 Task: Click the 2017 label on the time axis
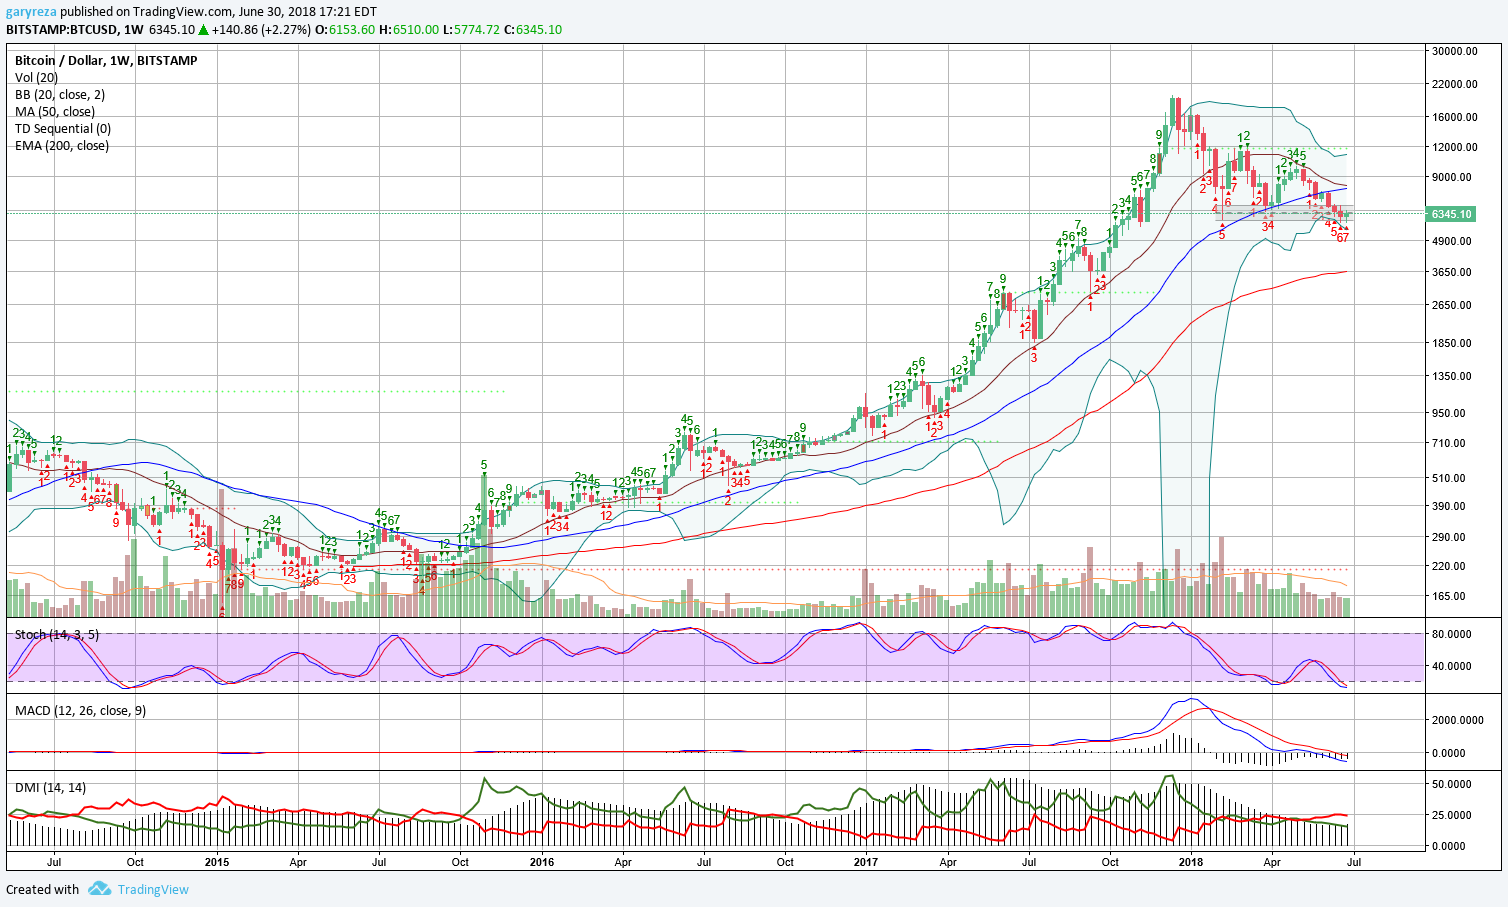pyautogui.click(x=866, y=861)
